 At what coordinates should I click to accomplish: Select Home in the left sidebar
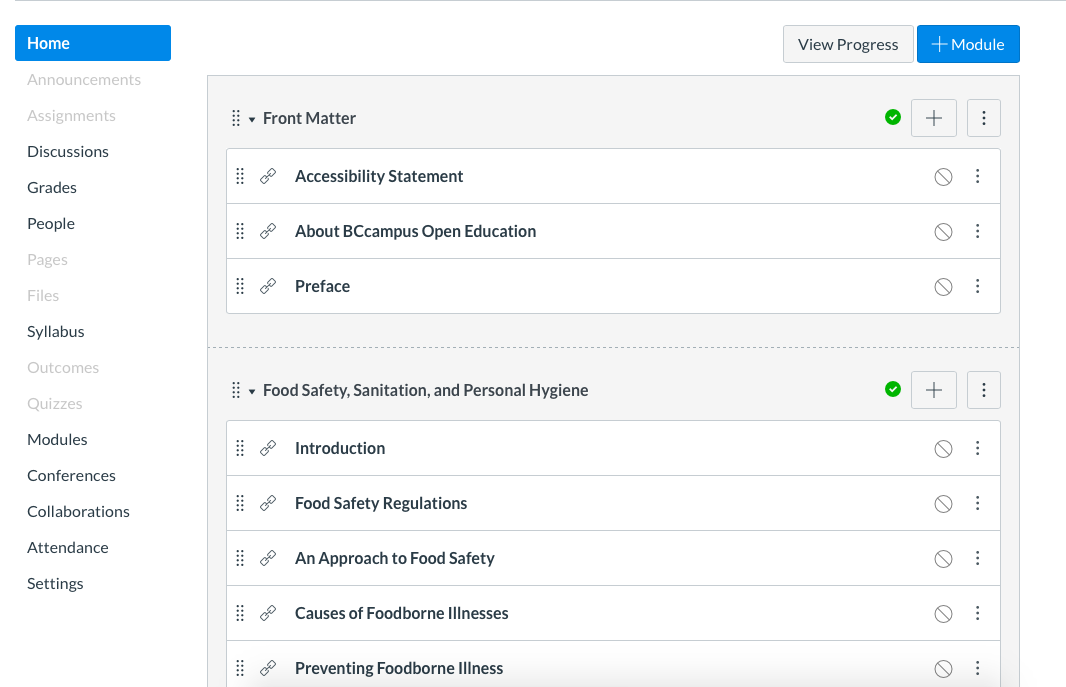point(48,43)
